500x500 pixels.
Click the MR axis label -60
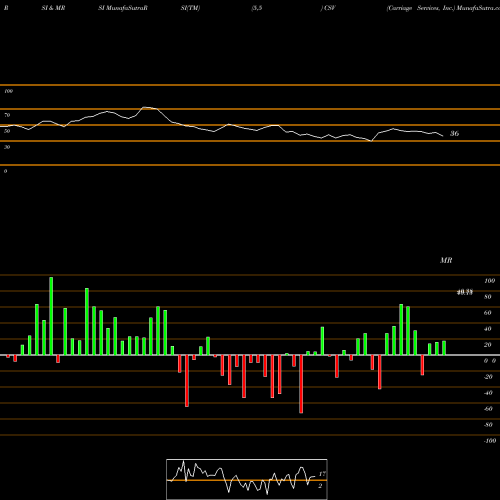[x=488, y=409]
